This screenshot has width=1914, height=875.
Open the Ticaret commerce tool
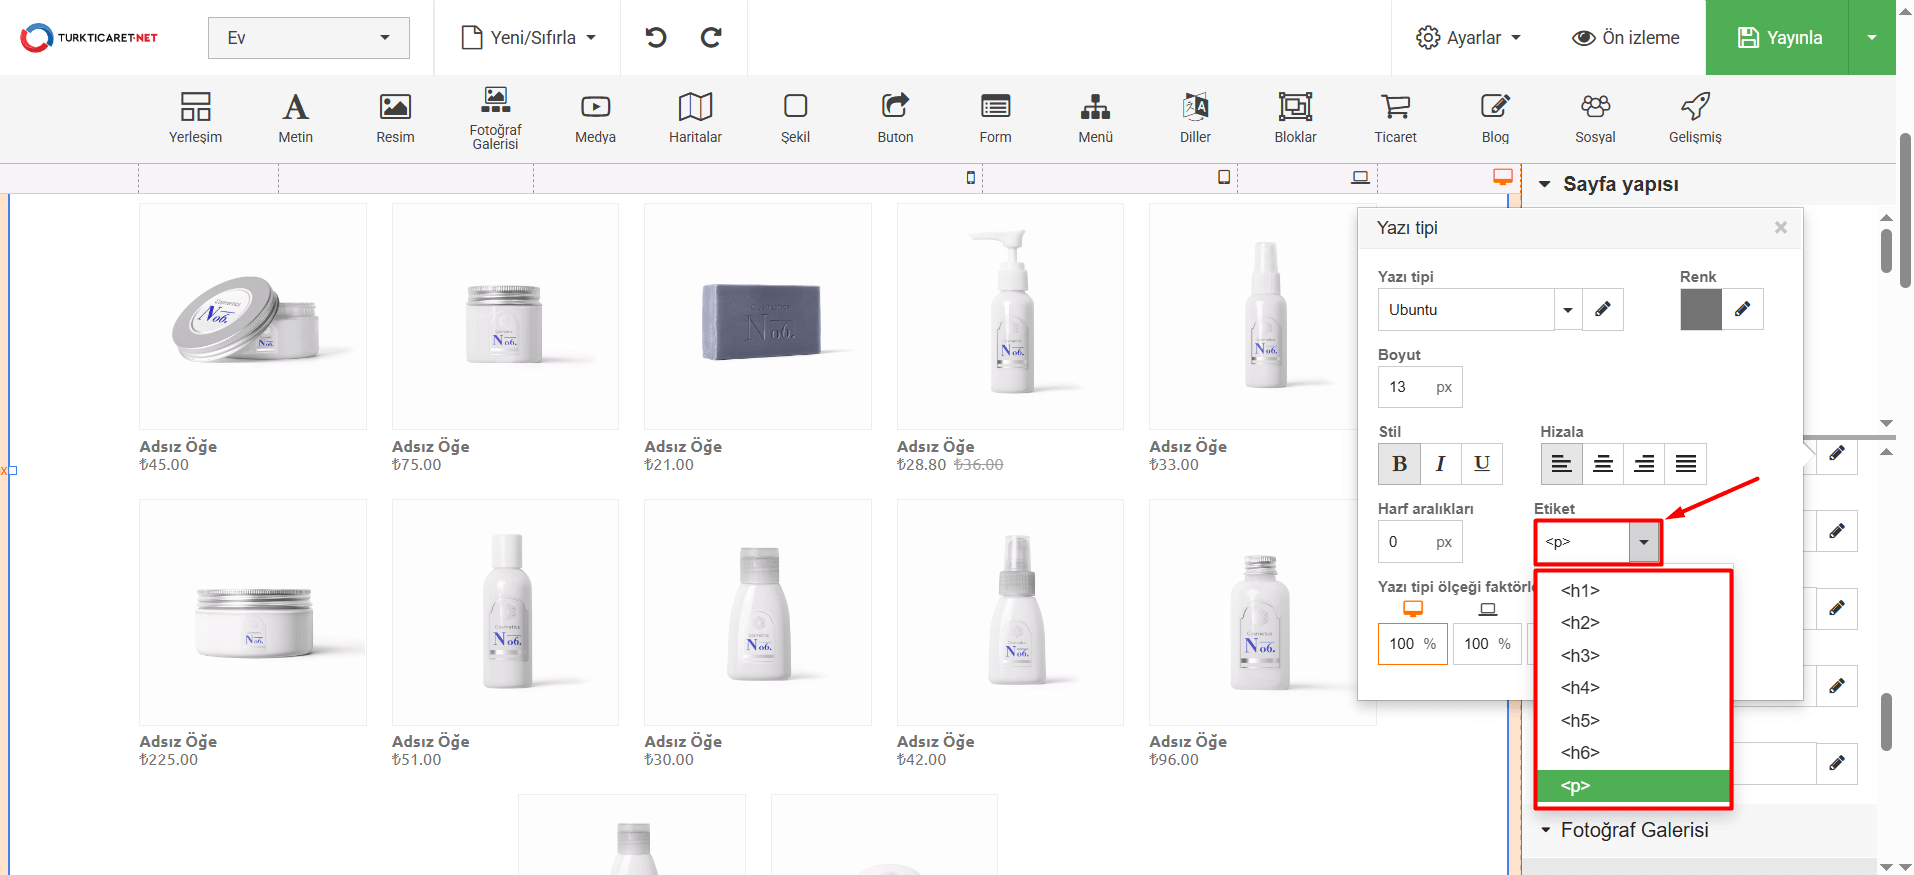tap(1395, 117)
